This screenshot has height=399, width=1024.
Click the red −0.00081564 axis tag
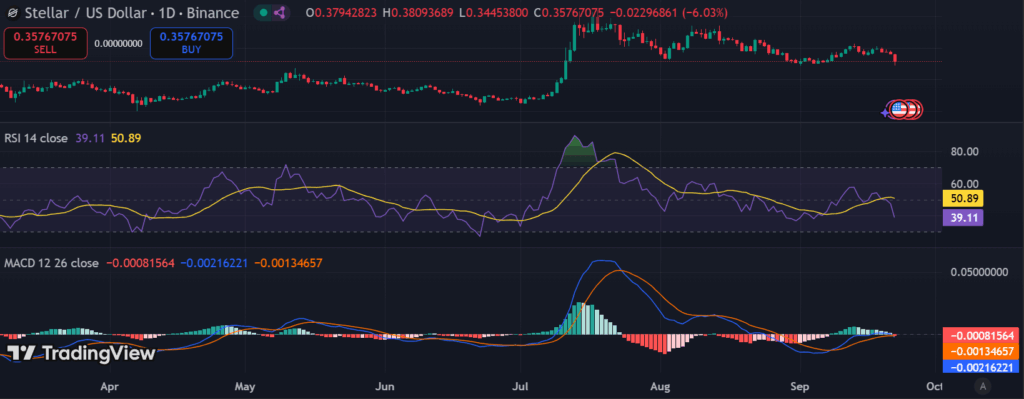[x=982, y=336]
